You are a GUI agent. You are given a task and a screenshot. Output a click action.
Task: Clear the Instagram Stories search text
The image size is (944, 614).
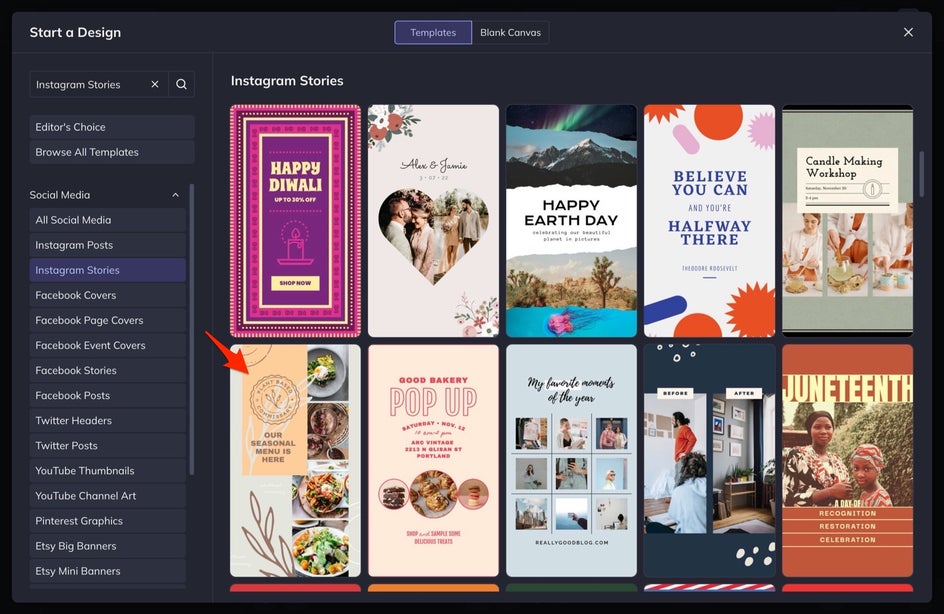[x=155, y=84]
